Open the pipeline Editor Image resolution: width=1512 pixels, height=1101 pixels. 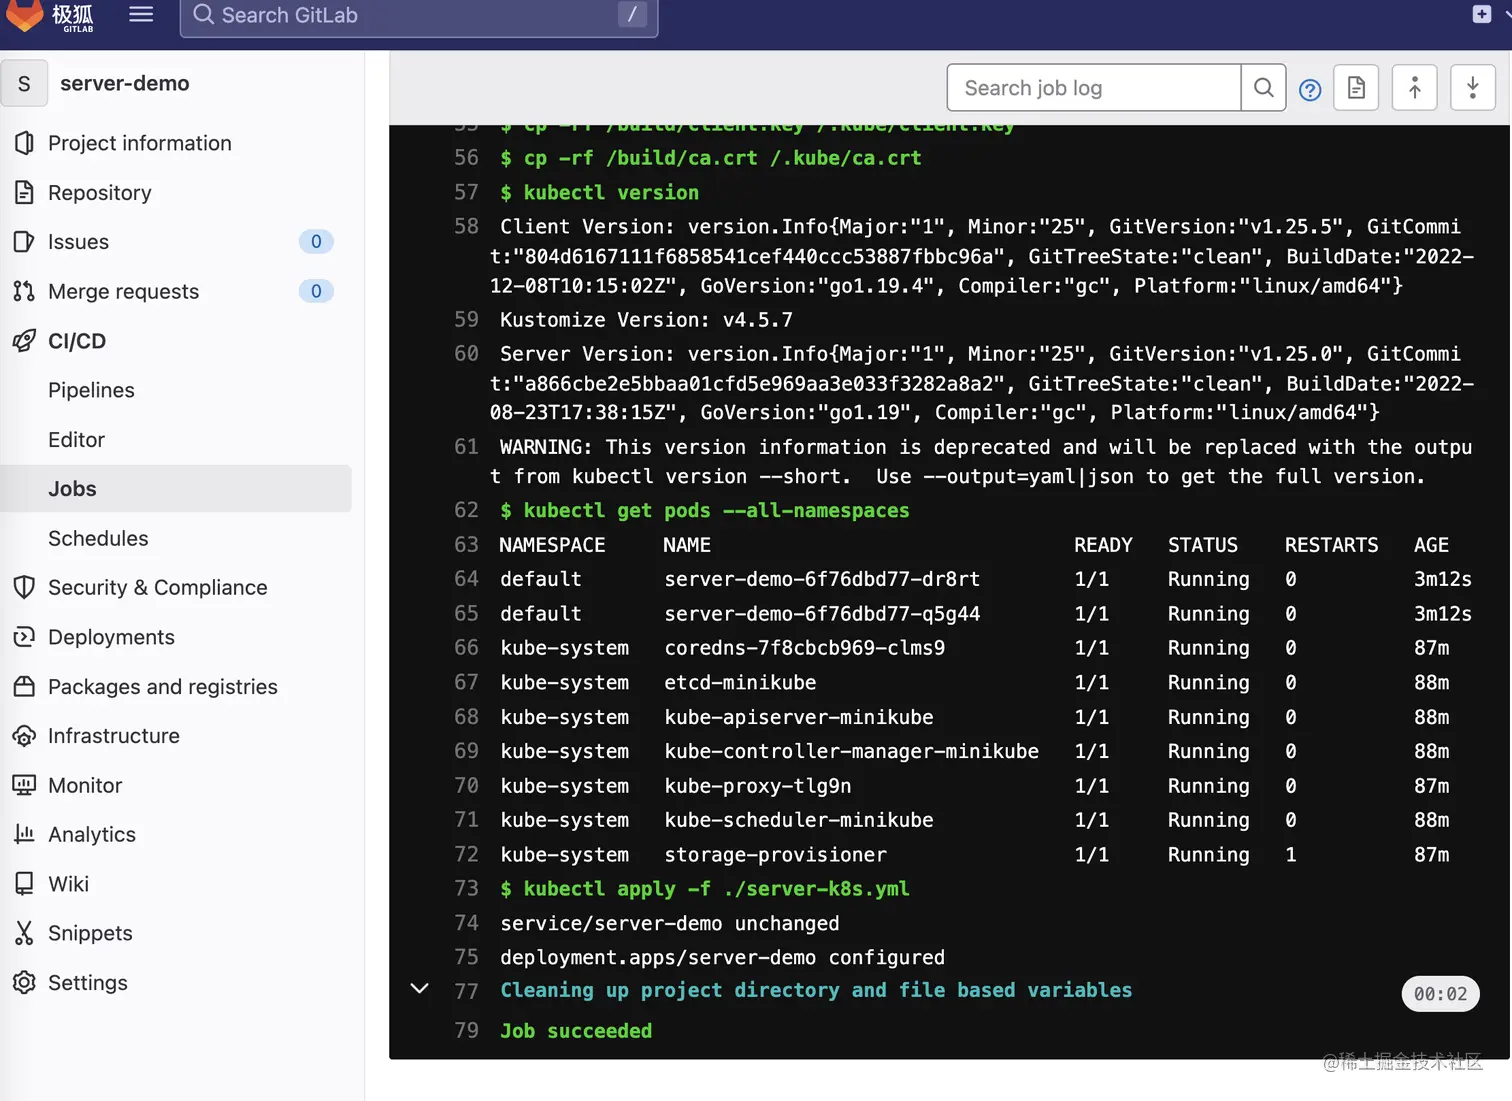pyautogui.click(x=76, y=440)
